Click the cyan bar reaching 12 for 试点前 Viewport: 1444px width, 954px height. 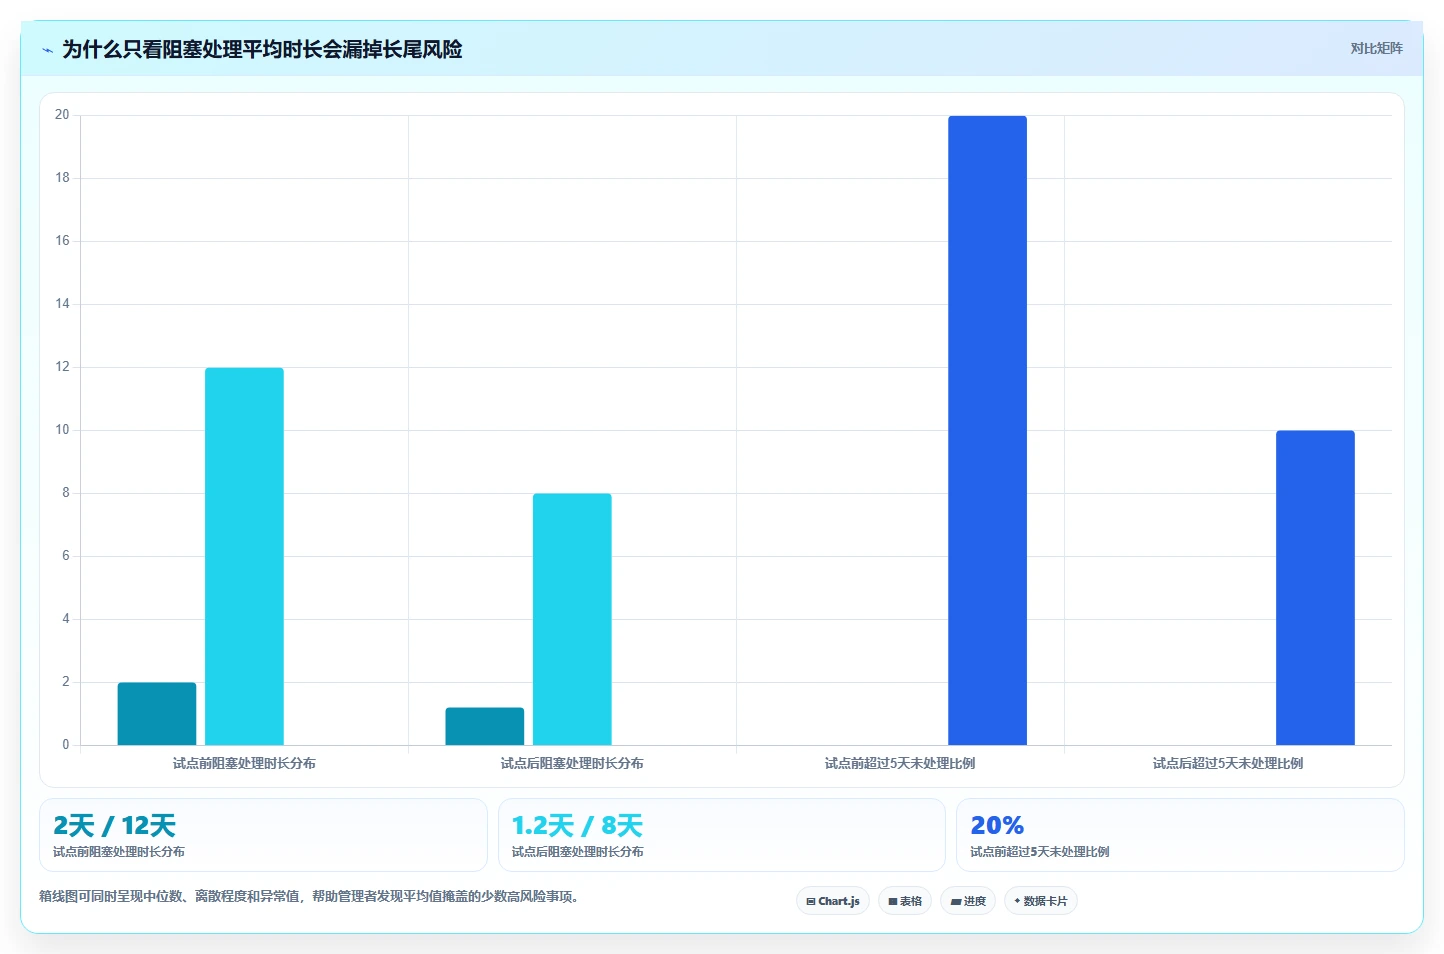point(244,556)
